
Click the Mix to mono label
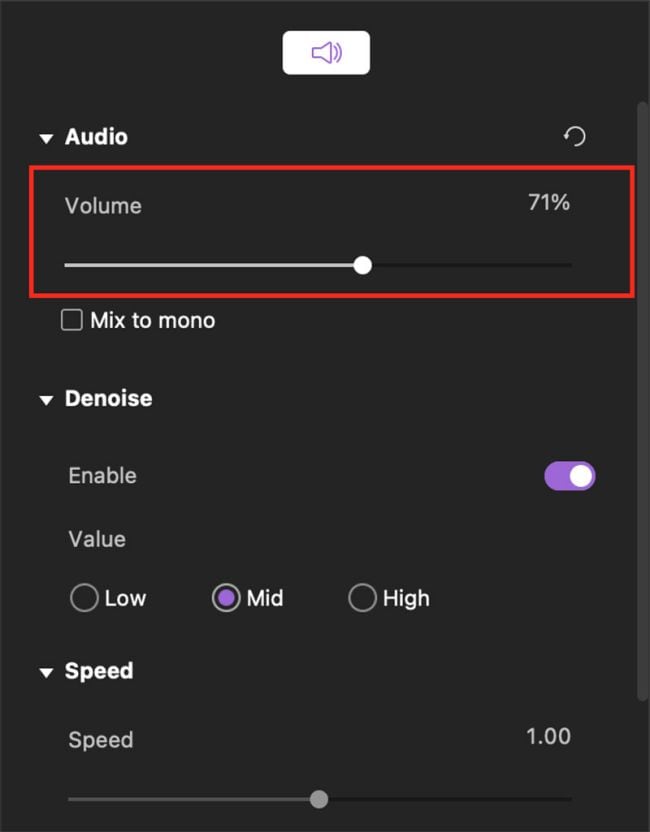[152, 321]
